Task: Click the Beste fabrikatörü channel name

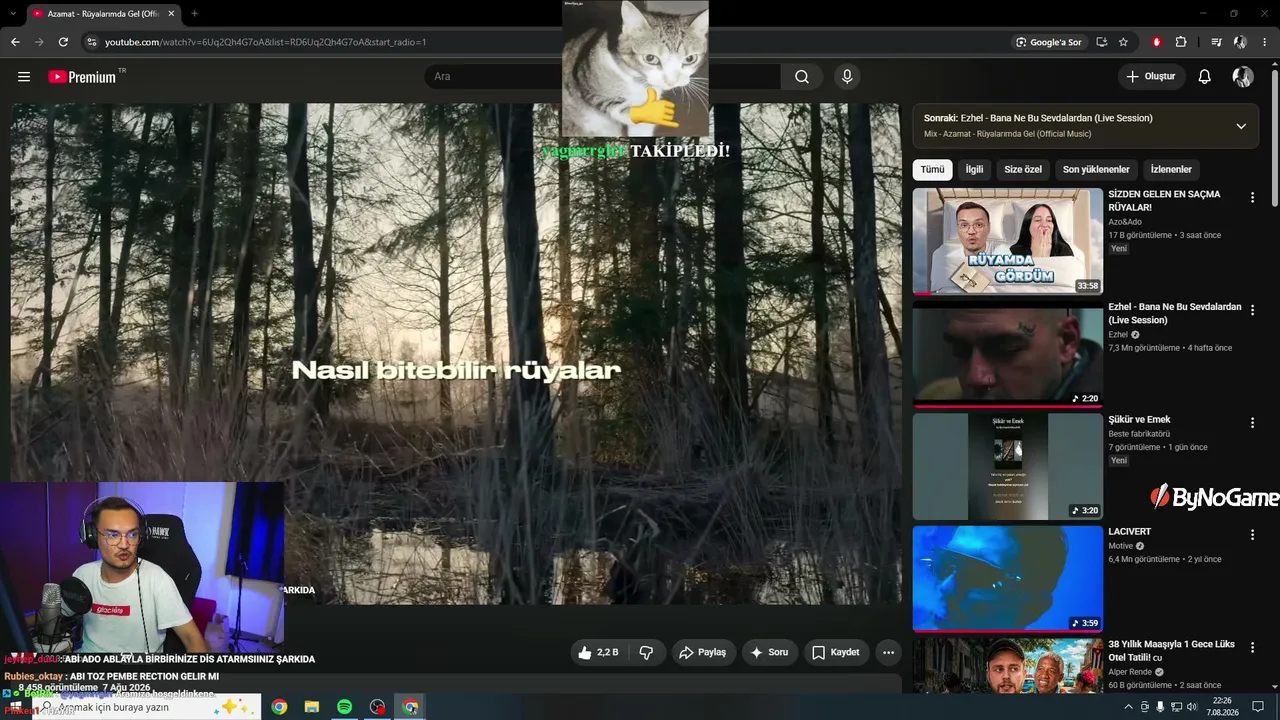Action: click(1139, 434)
